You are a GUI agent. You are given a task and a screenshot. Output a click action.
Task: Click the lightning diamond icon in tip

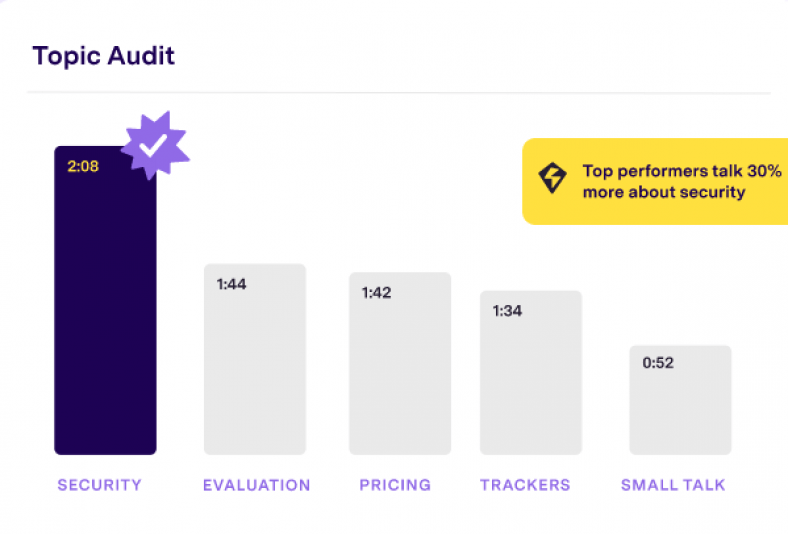click(x=552, y=180)
